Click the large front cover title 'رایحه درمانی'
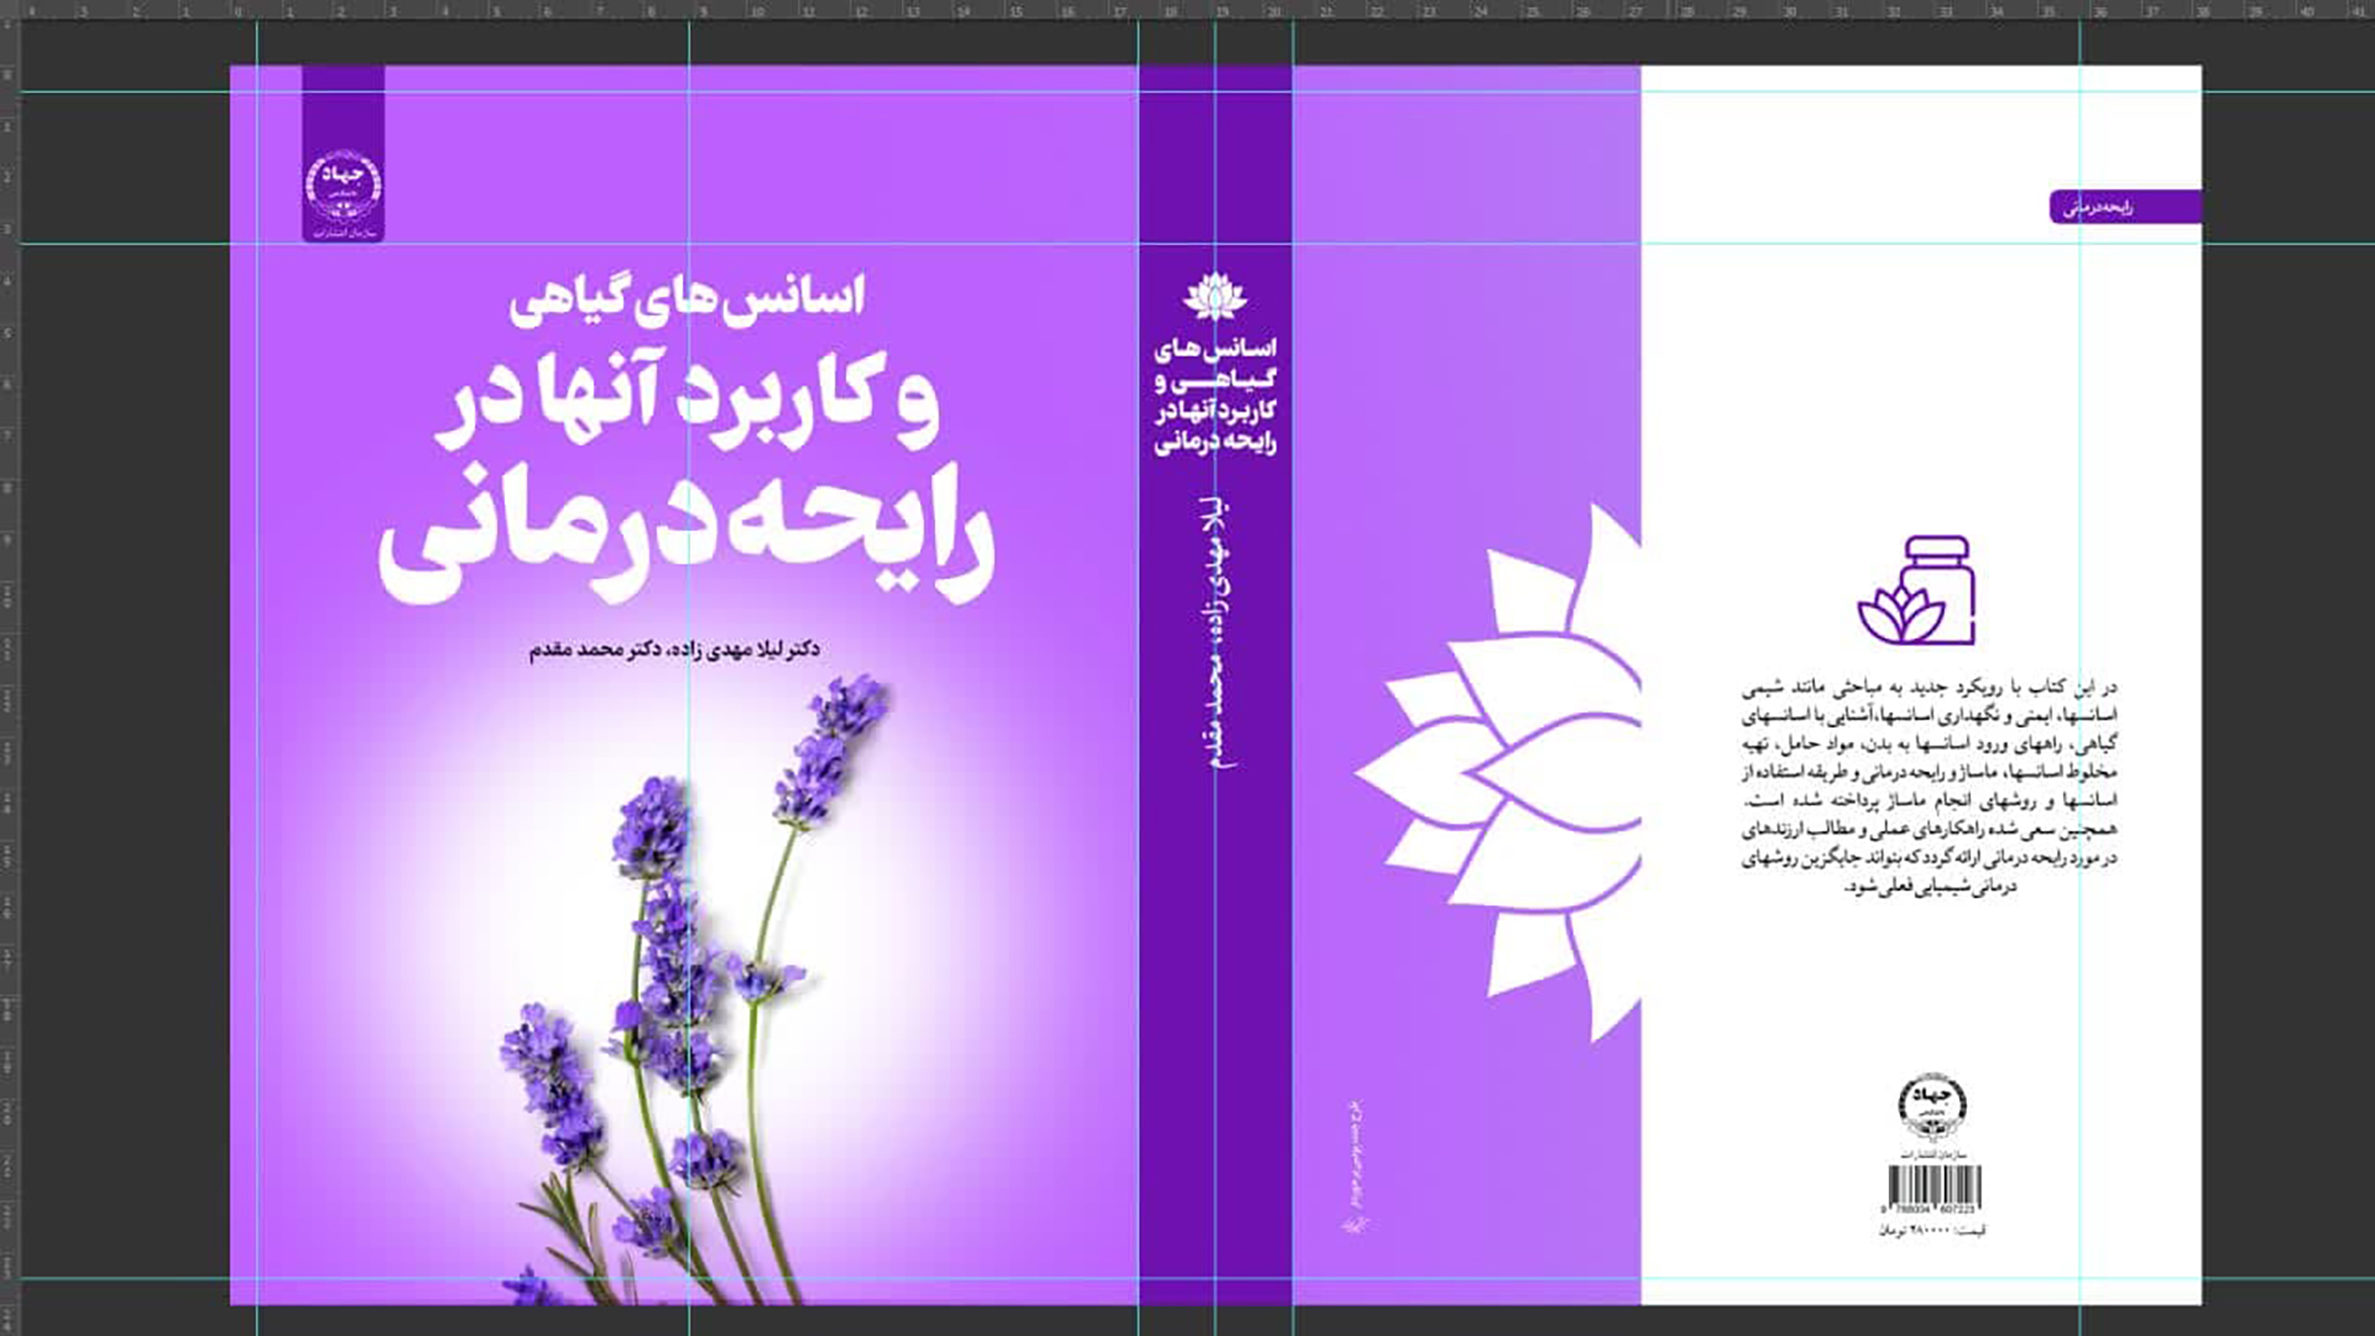 (687, 536)
